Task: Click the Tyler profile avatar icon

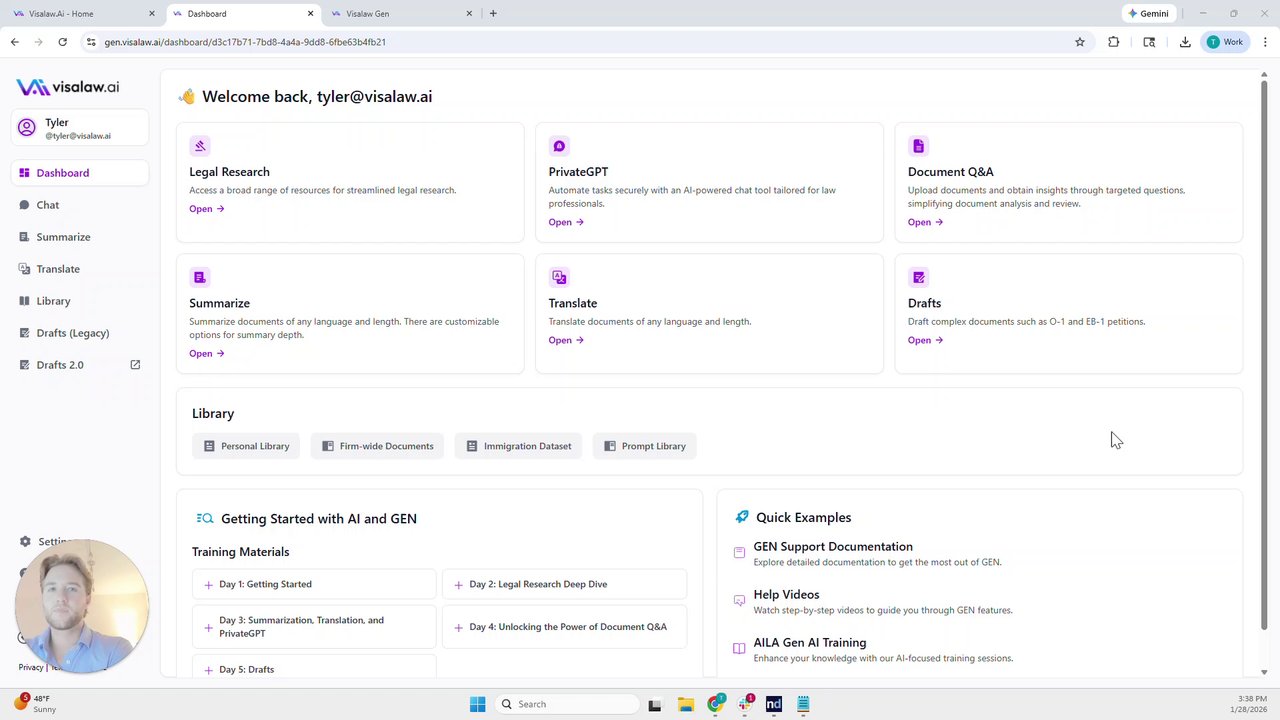Action: pos(27,128)
